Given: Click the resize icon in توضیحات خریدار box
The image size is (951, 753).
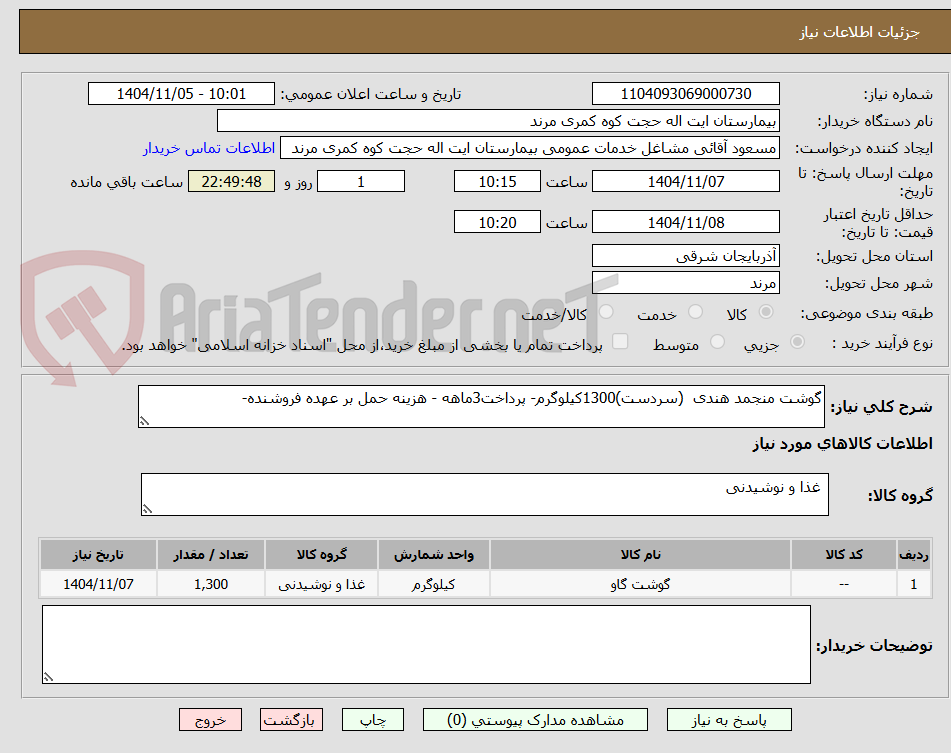Looking at the screenshot, I should pos(47,676).
